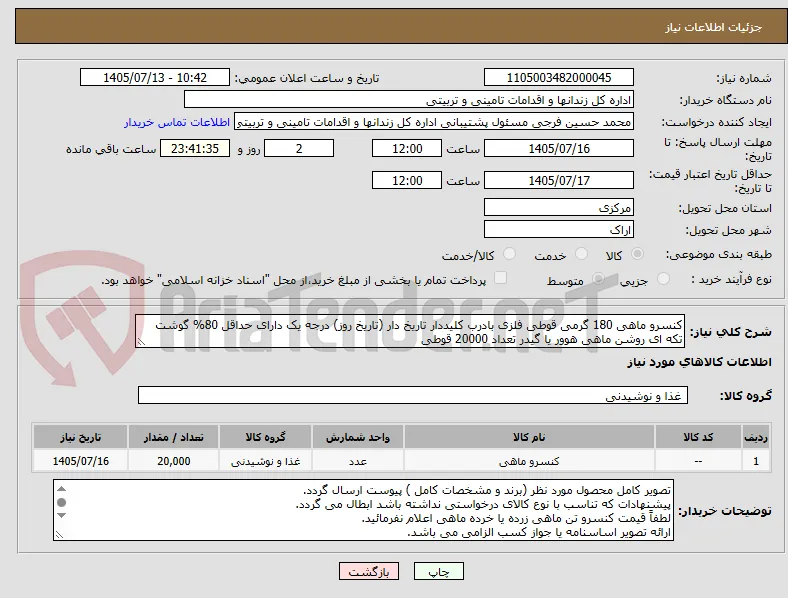Click the row number cell 1
Screen dimensions: 788x598
[x=755, y=461]
